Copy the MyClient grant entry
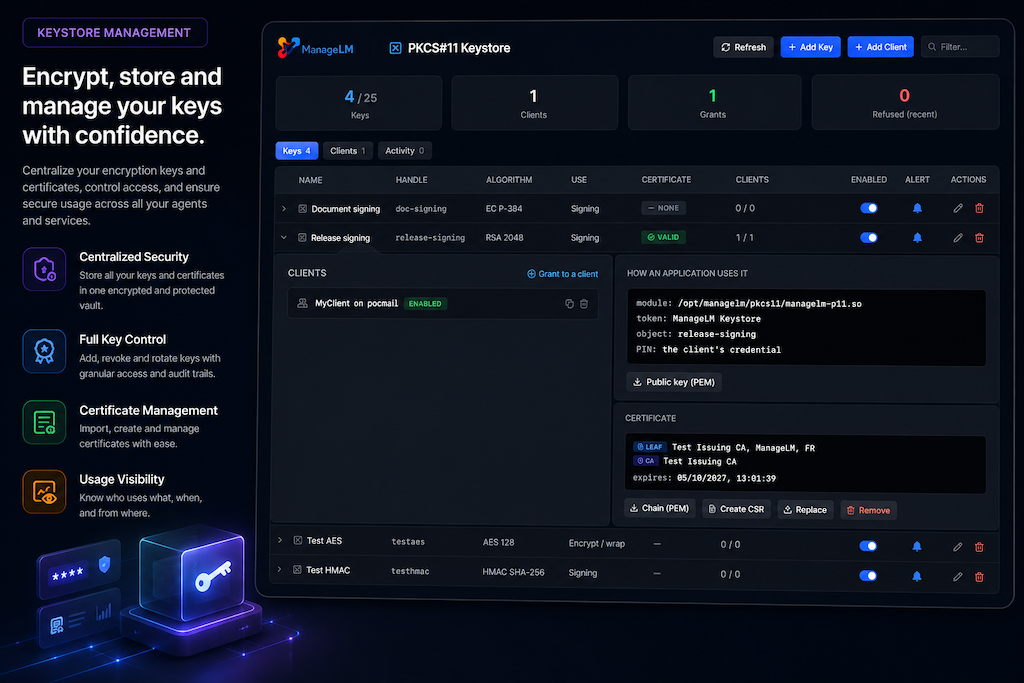The height and width of the screenshot is (683, 1024). [569, 304]
